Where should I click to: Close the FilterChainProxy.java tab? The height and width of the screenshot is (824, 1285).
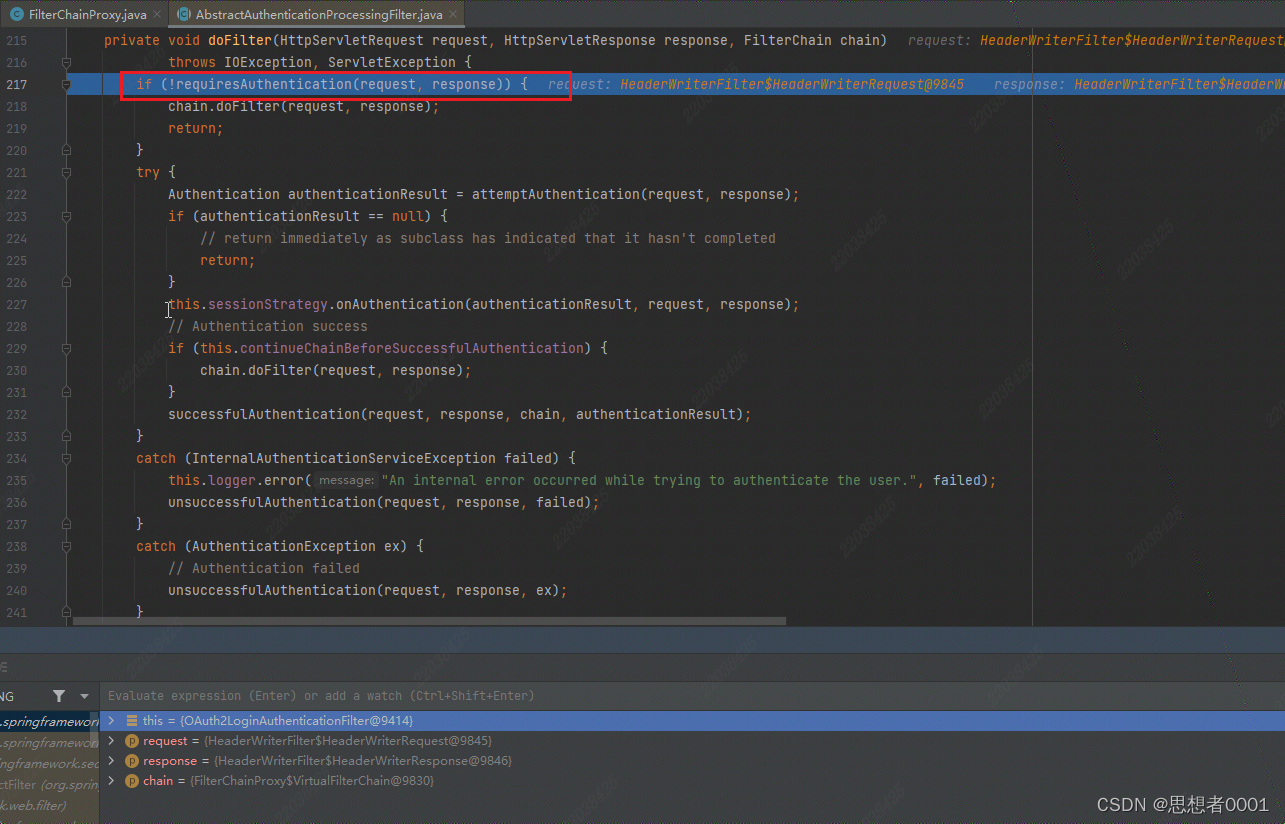tap(157, 15)
